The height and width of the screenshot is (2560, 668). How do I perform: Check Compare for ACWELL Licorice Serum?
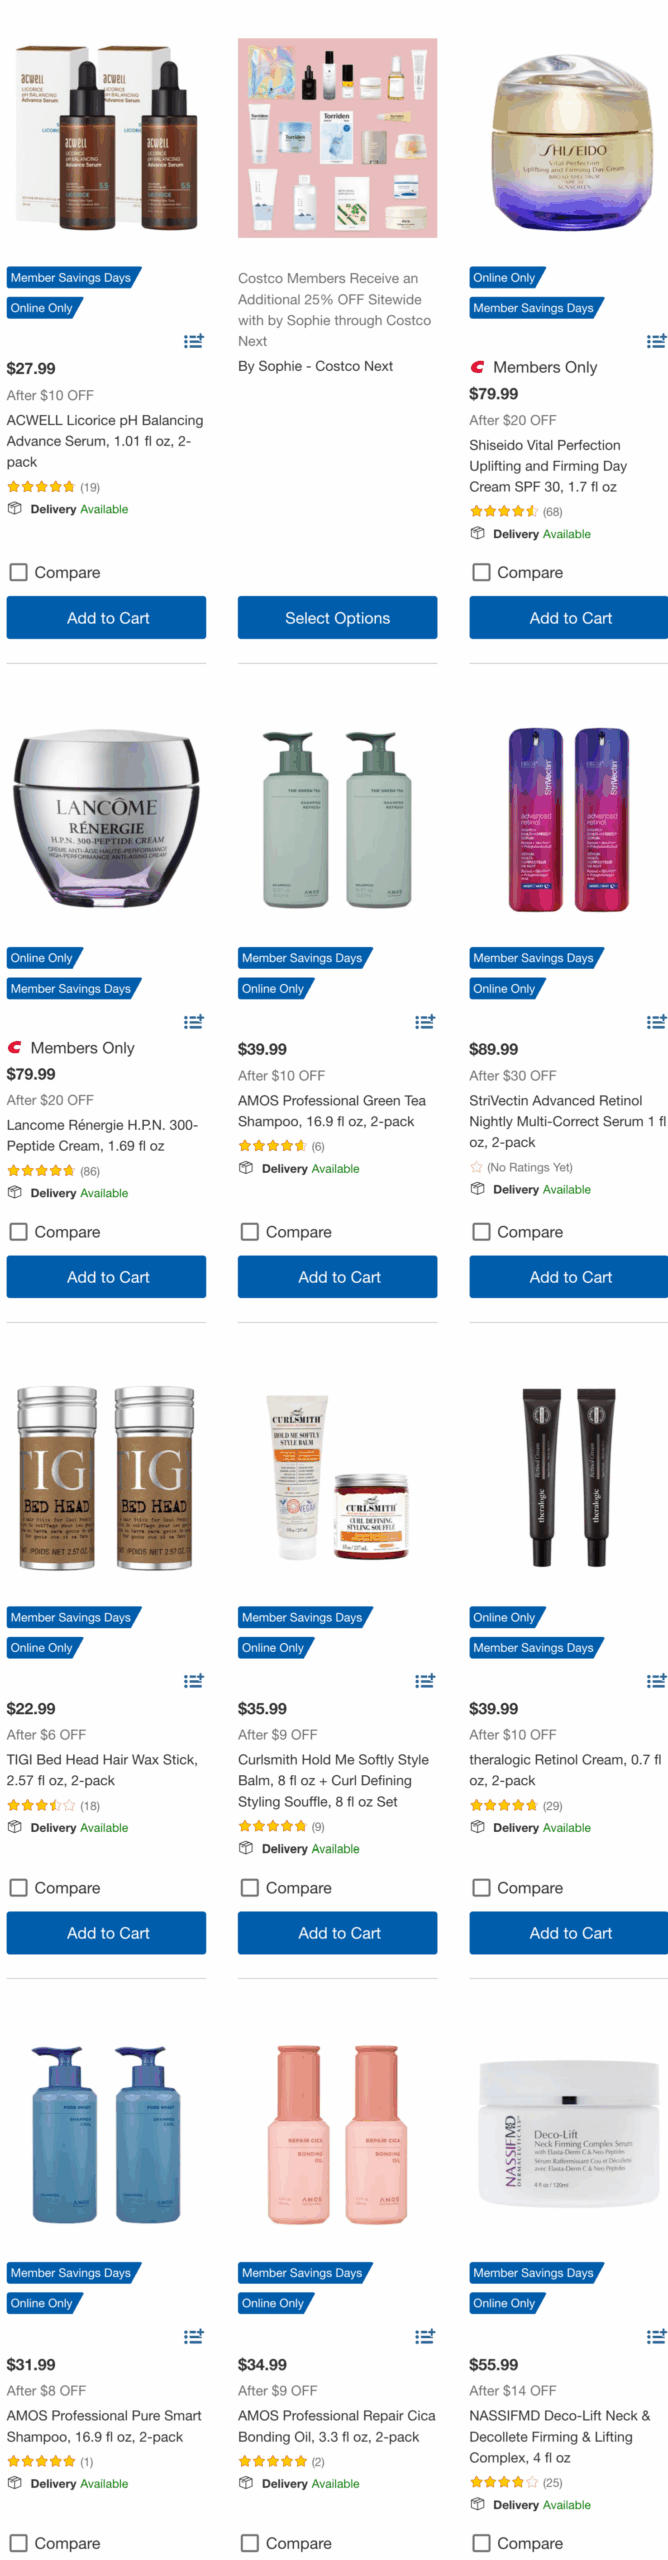pyautogui.click(x=18, y=572)
